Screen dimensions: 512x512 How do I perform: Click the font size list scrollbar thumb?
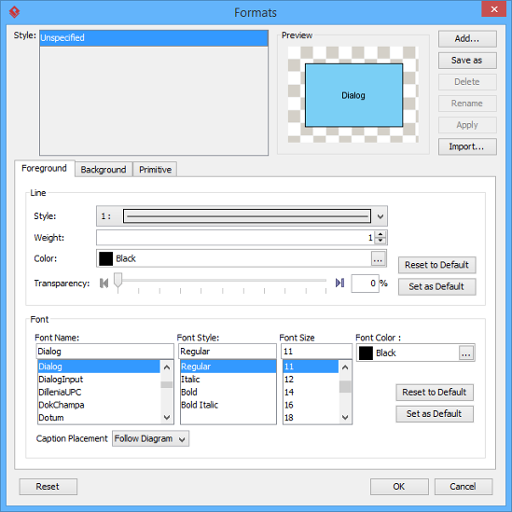point(345,387)
